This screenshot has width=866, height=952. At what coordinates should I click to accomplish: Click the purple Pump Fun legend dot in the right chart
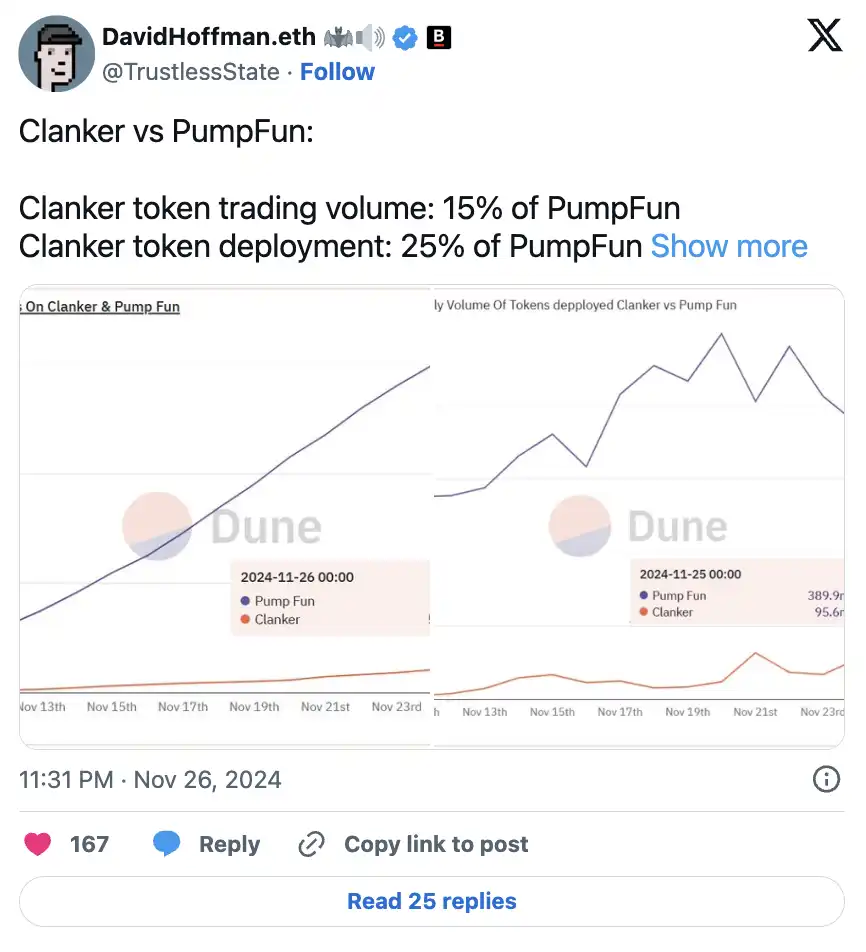(x=643, y=595)
